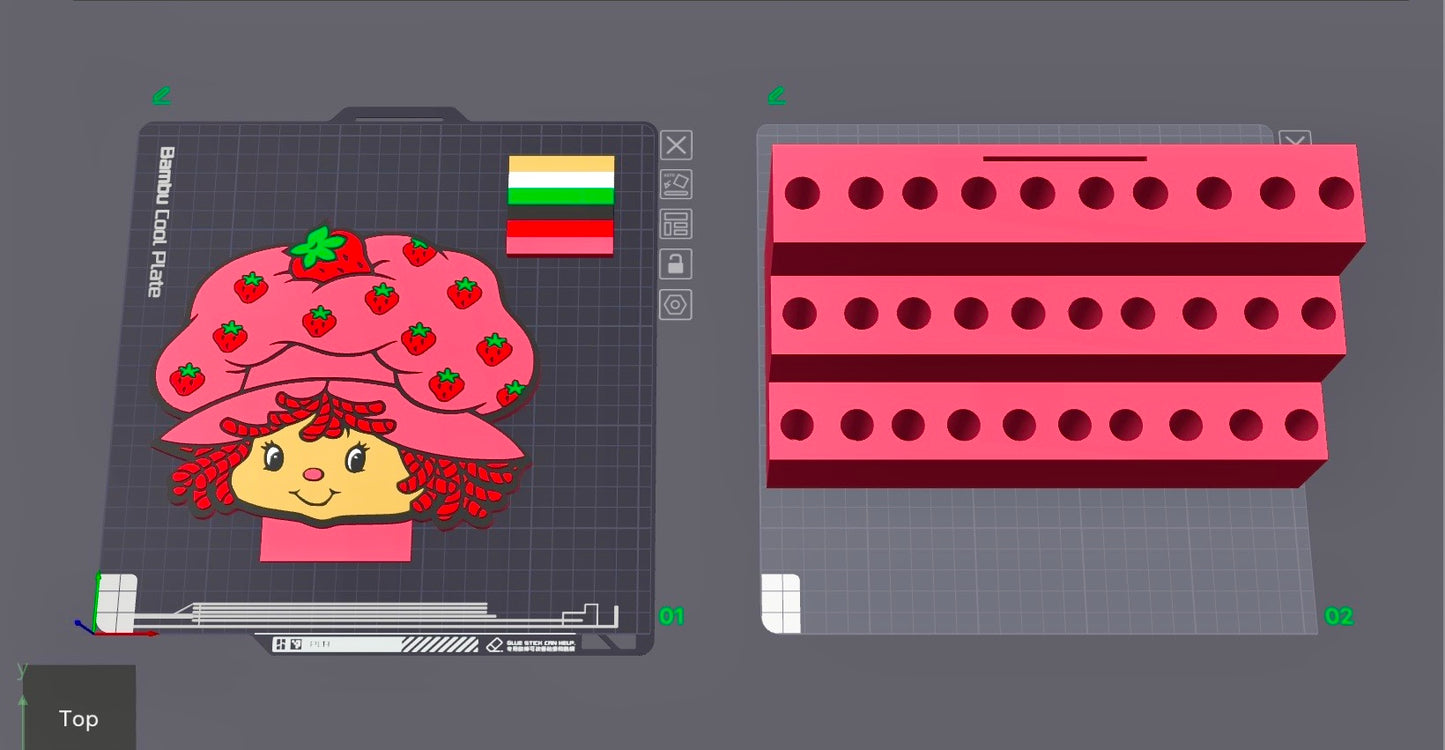Arrange objects on plate 01
The width and height of the screenshot is (1445, 750).
pos(676,225)
